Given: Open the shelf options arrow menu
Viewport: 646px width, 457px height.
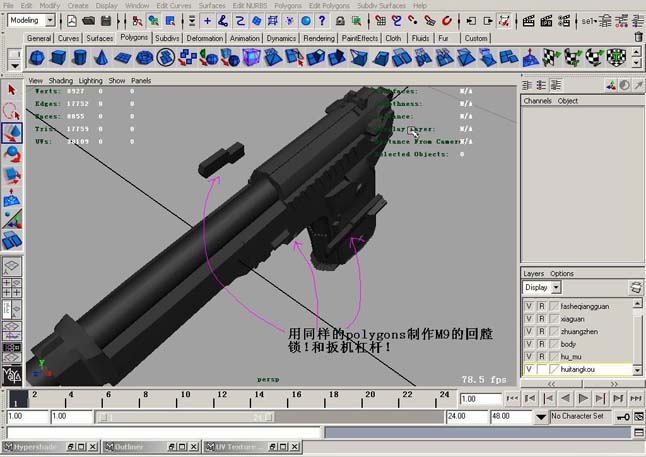Looking at the screenshot, I should [x=14, y=66].
